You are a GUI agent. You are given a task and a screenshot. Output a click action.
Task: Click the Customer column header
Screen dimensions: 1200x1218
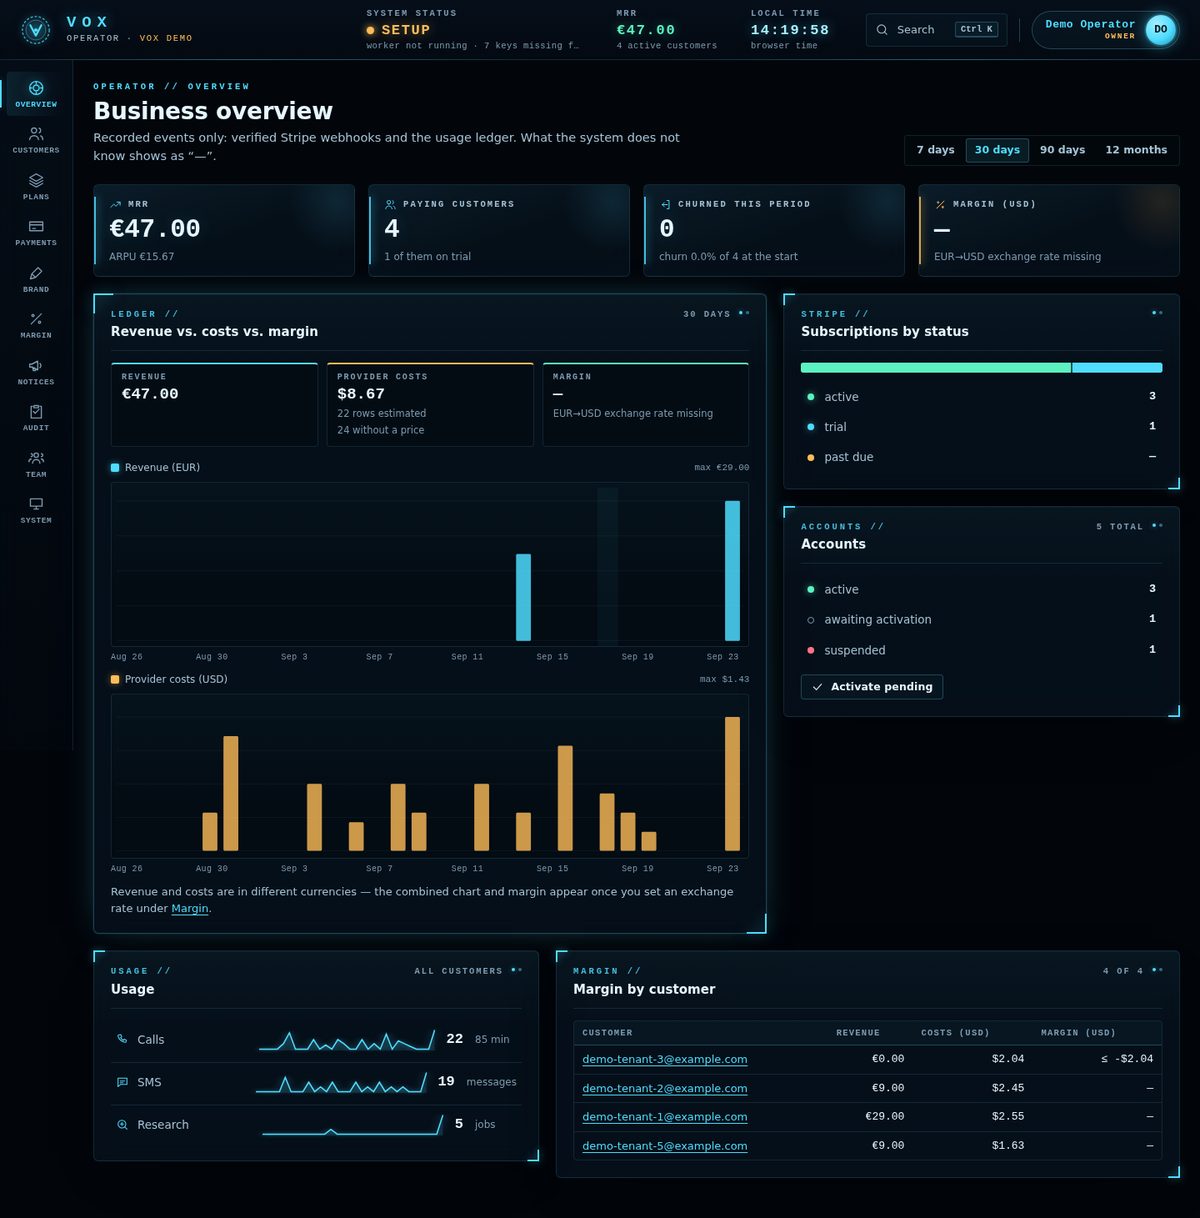coord(607,1033)
